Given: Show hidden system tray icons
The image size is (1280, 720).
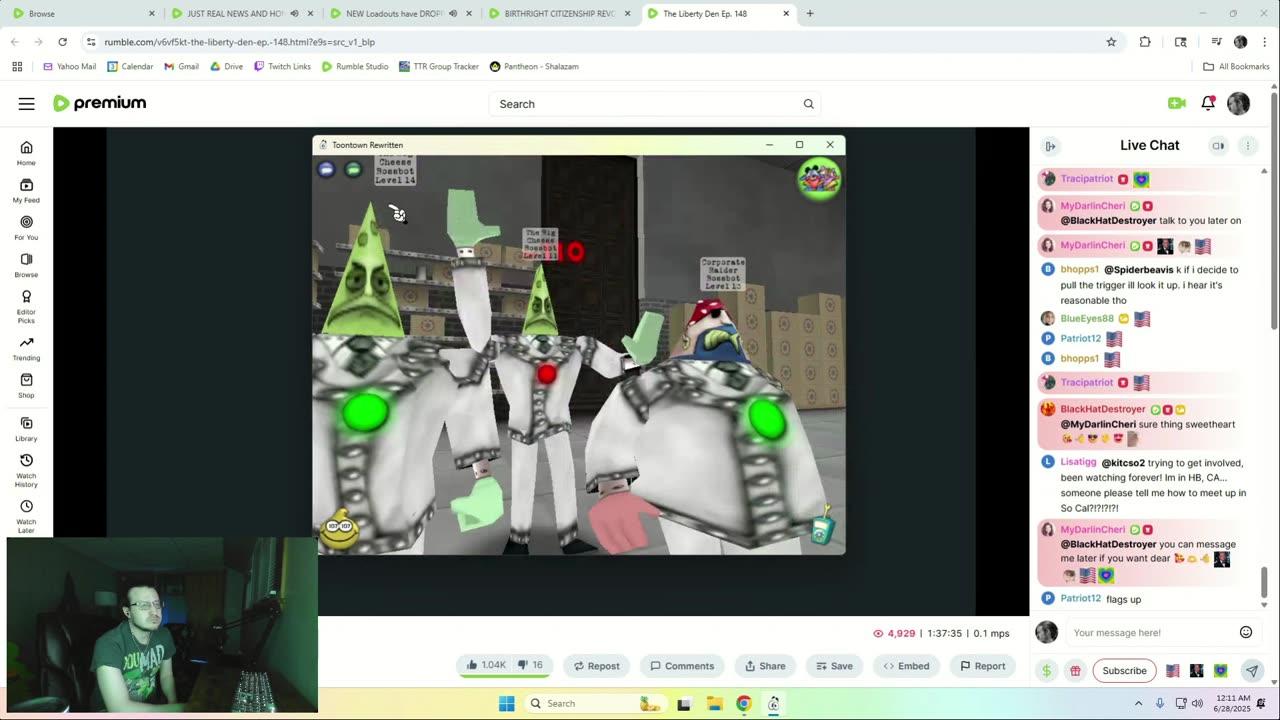Looking at the screenshot, I should (x=1138, y=703).
